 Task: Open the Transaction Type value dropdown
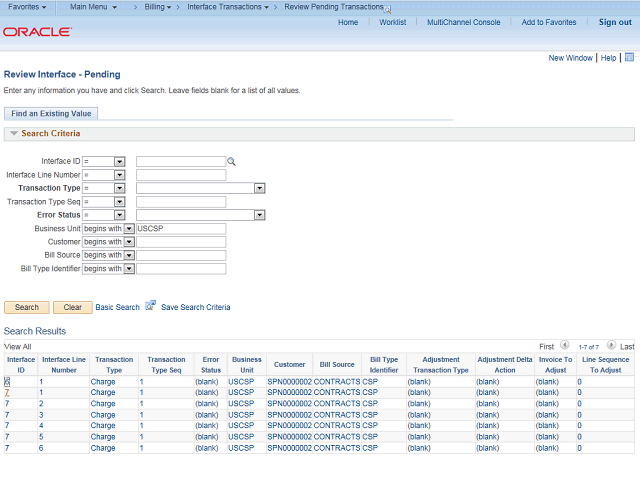[x=259, y=188]
